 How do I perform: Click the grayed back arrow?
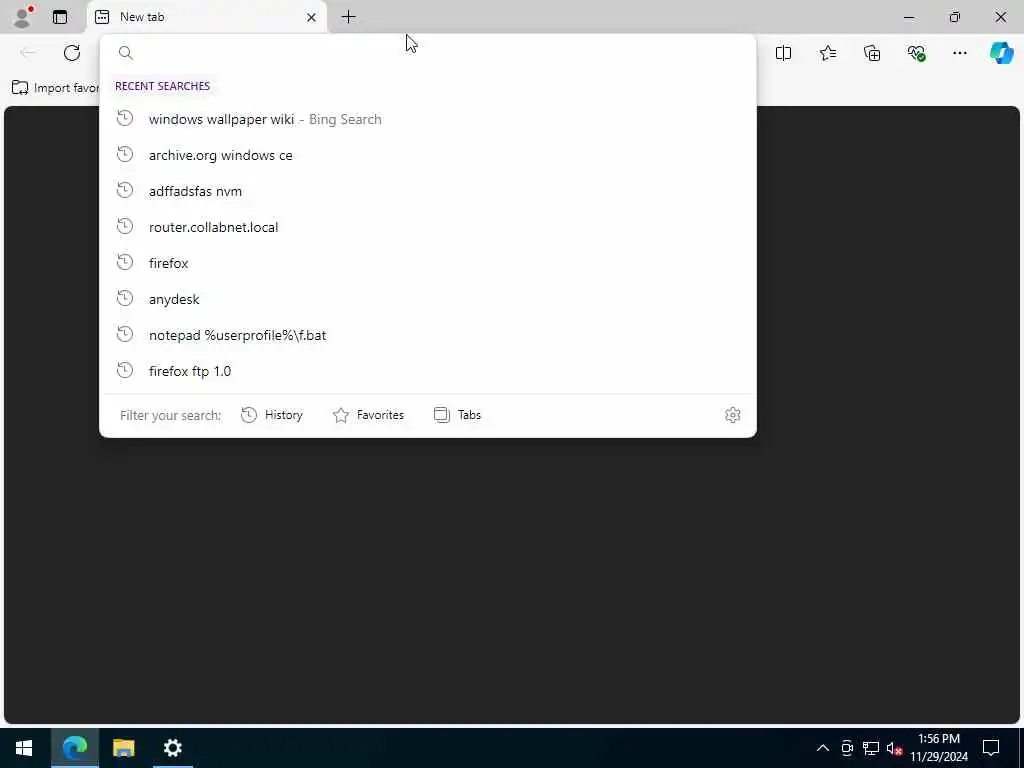(x=28, y=53)
